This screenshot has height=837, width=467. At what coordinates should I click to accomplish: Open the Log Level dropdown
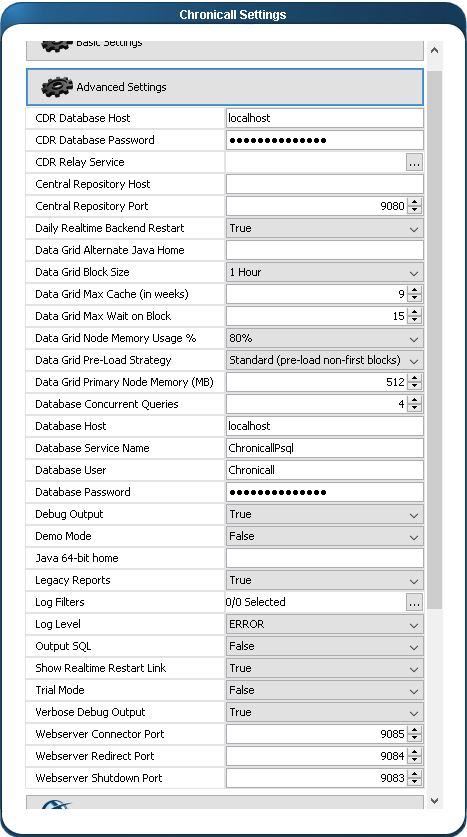(324, 624)
